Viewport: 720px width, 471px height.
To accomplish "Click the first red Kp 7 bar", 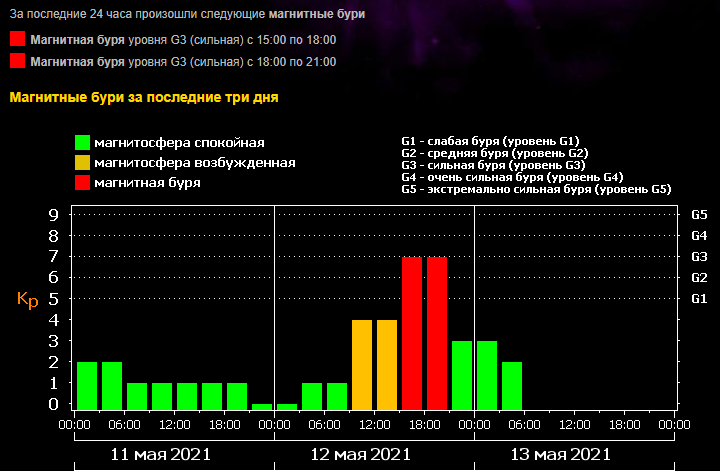I will point(412,333).
